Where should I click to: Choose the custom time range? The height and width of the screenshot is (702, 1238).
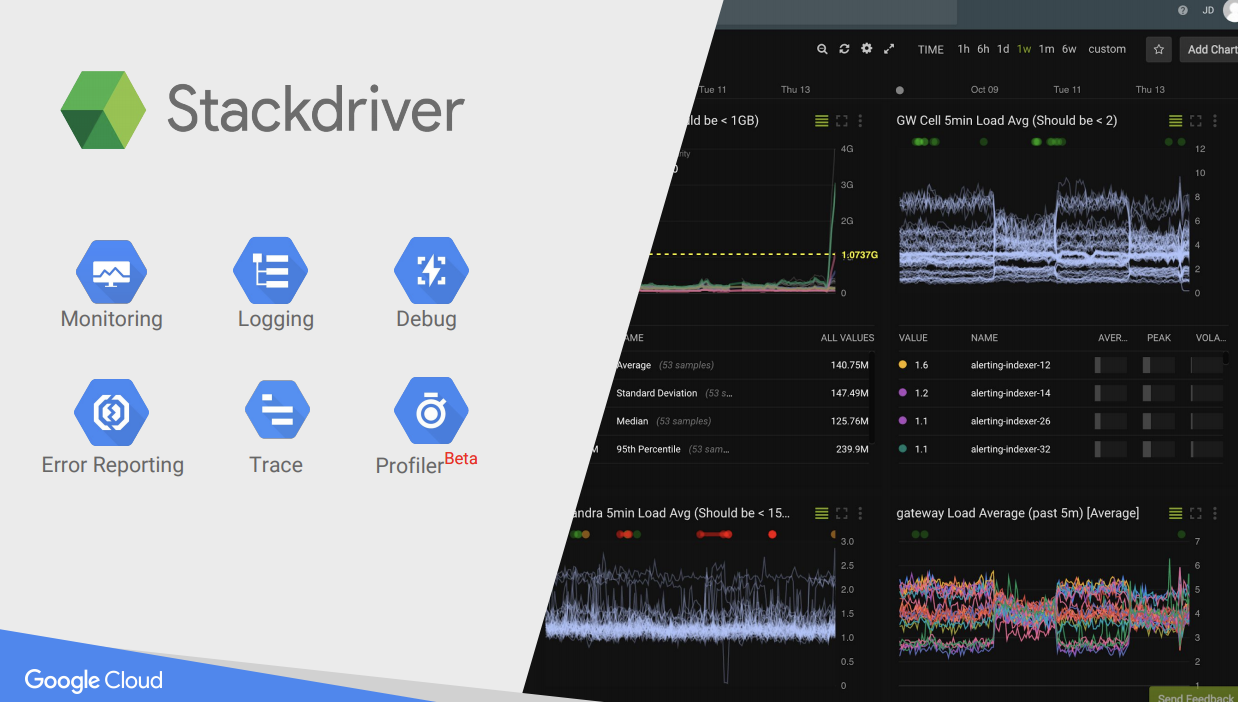[x=1107, y=49]
